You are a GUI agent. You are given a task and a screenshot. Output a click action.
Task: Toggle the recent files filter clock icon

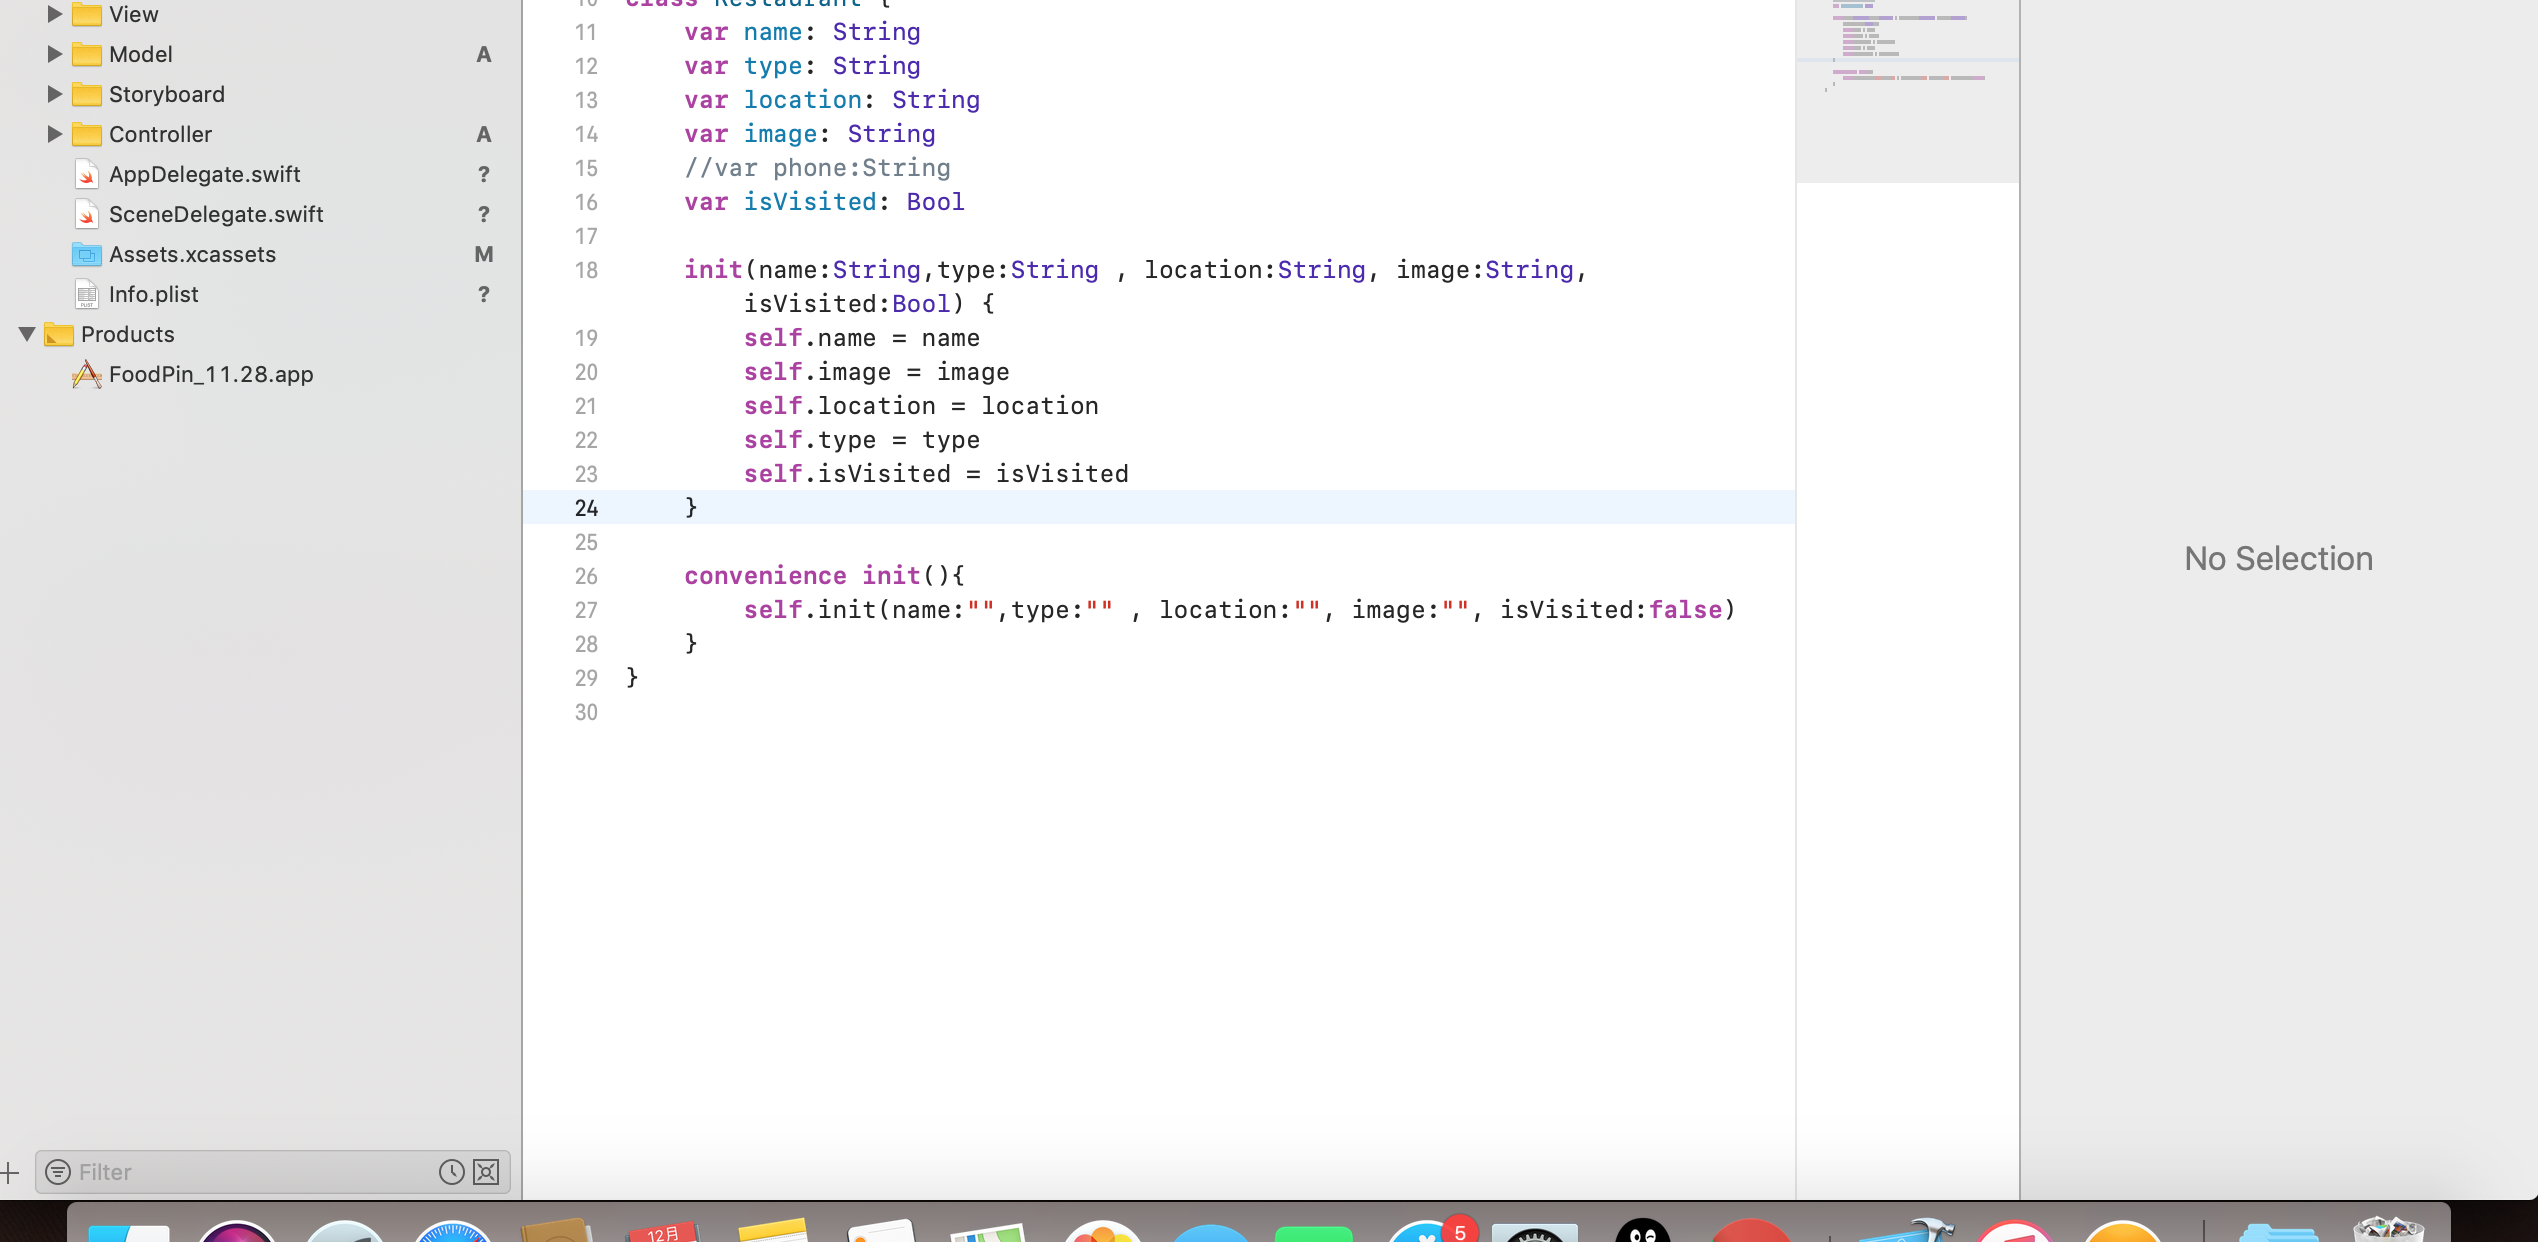(451, 1172)
